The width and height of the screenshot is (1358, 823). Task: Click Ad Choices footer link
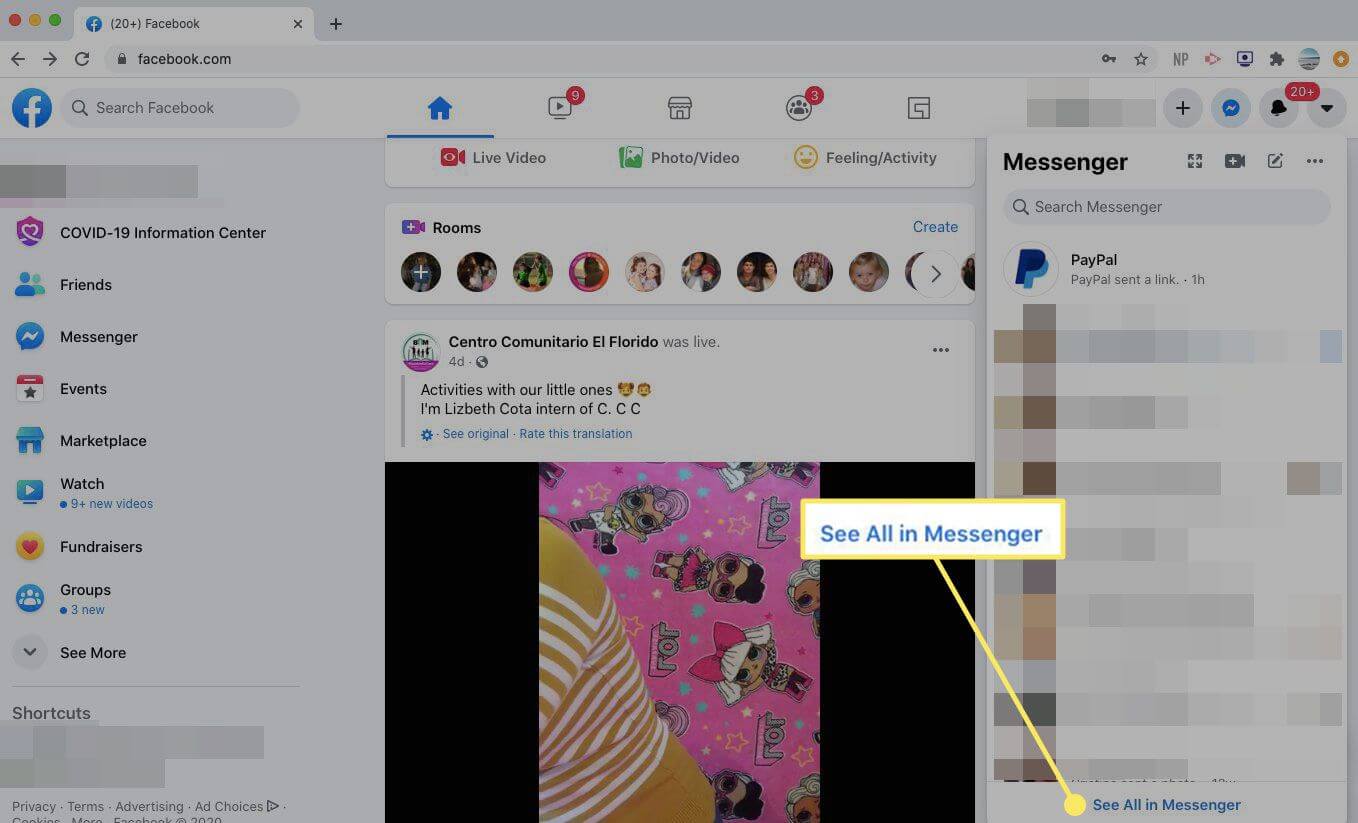point(236,806)
